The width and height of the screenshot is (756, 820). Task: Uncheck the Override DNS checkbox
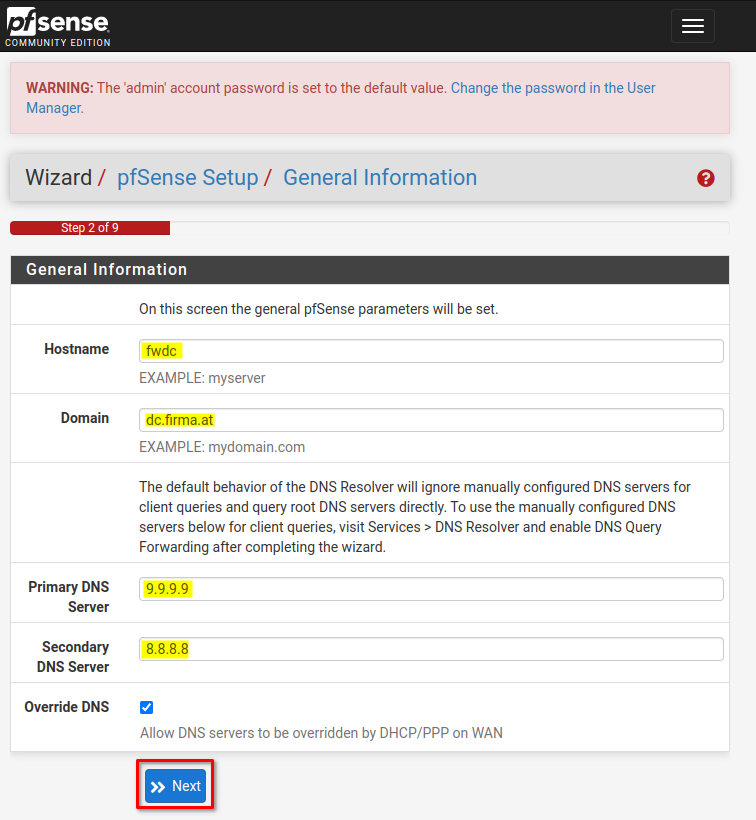[147, 708]
